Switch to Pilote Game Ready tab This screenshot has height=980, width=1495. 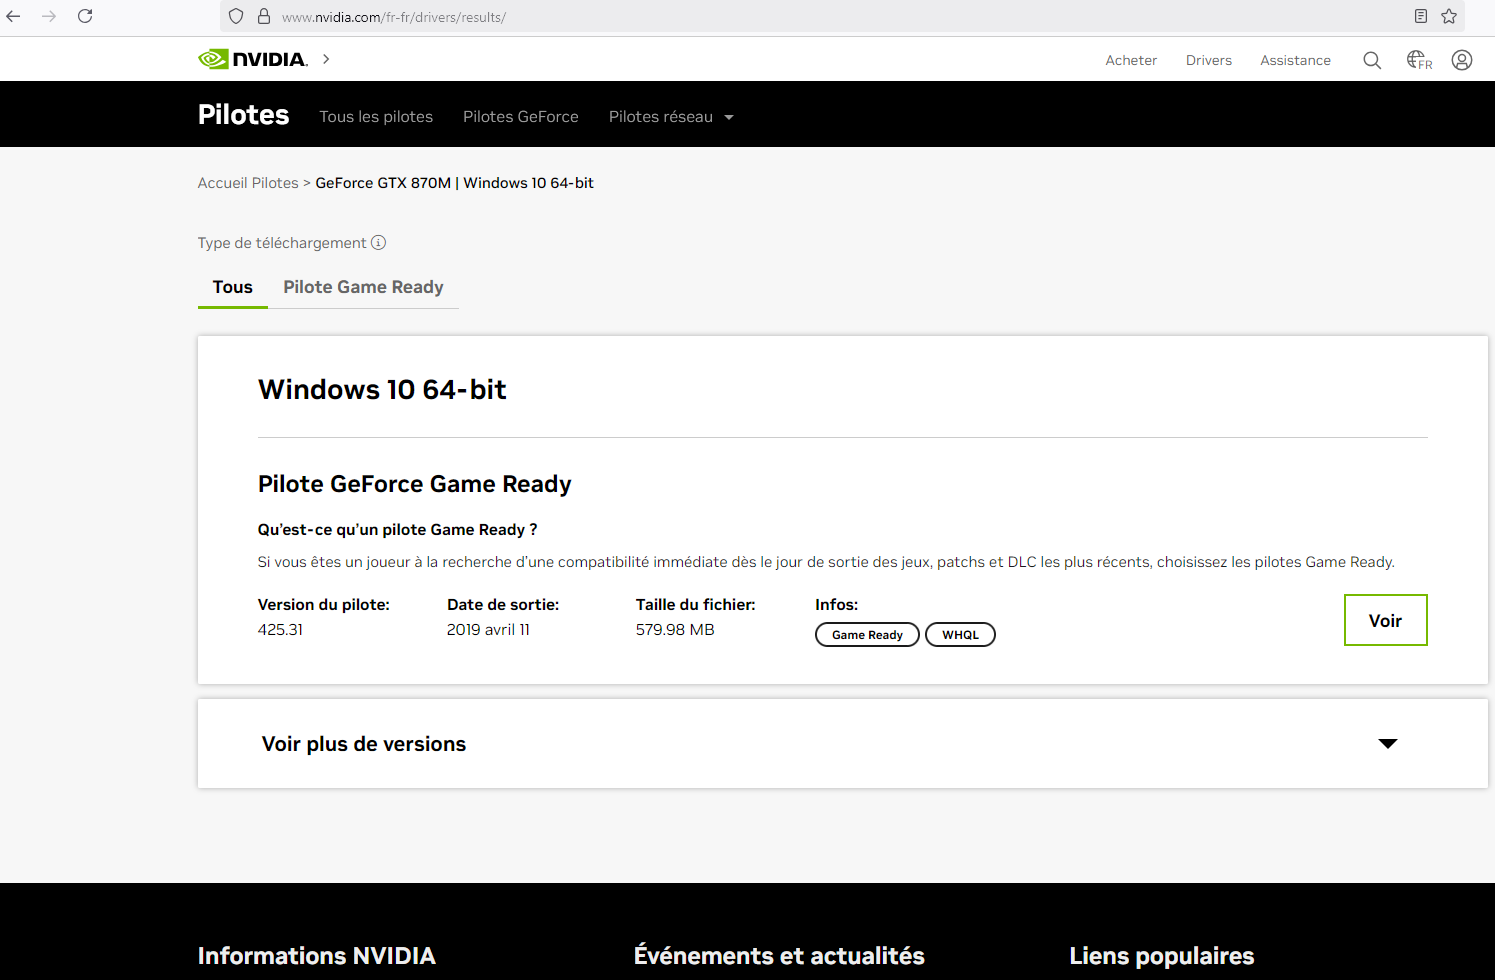tap(363, 287)
